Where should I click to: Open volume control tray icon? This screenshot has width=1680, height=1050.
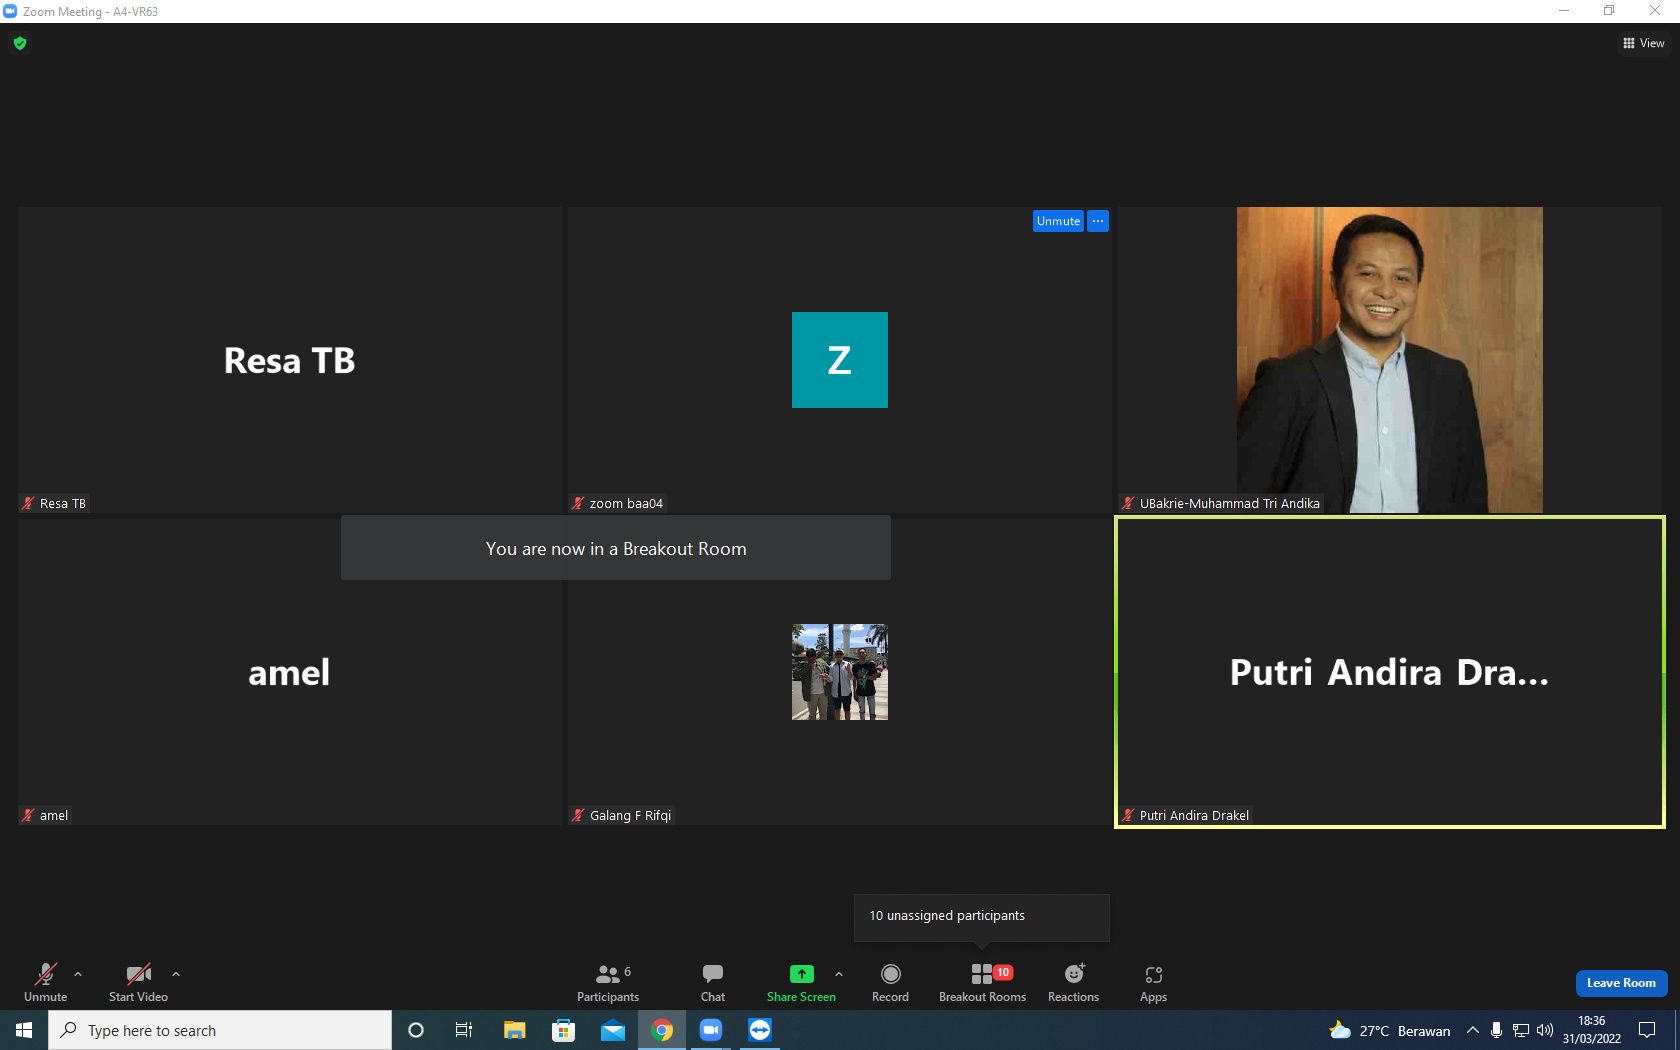1545,1030
